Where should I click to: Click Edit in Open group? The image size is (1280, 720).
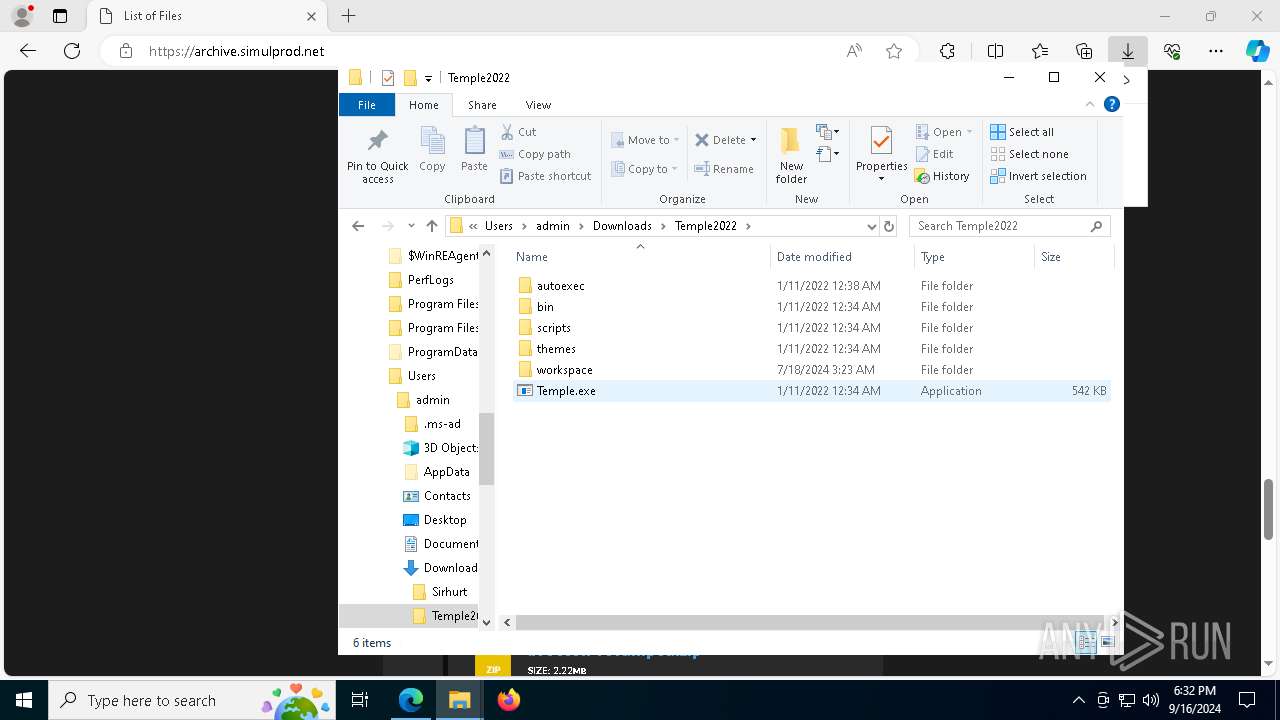(934, 154)
